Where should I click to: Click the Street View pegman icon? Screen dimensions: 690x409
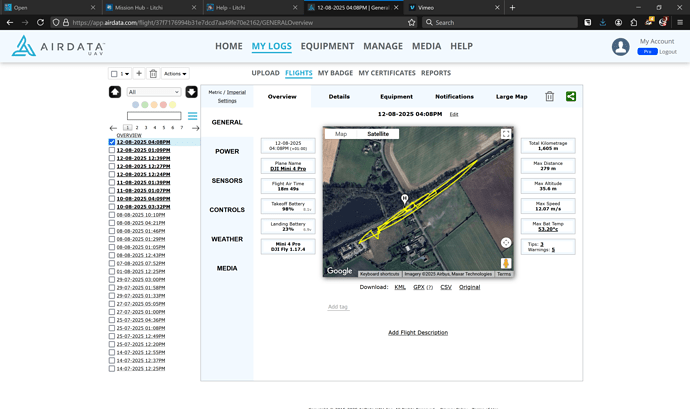tap(506, 263)
